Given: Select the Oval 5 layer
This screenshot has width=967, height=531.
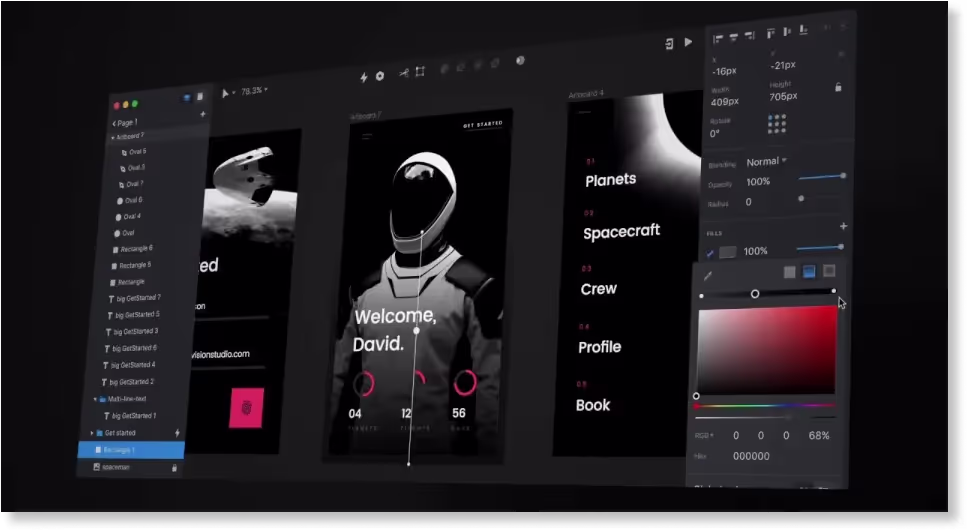Looking at the screenshot, I should (133, 152).
